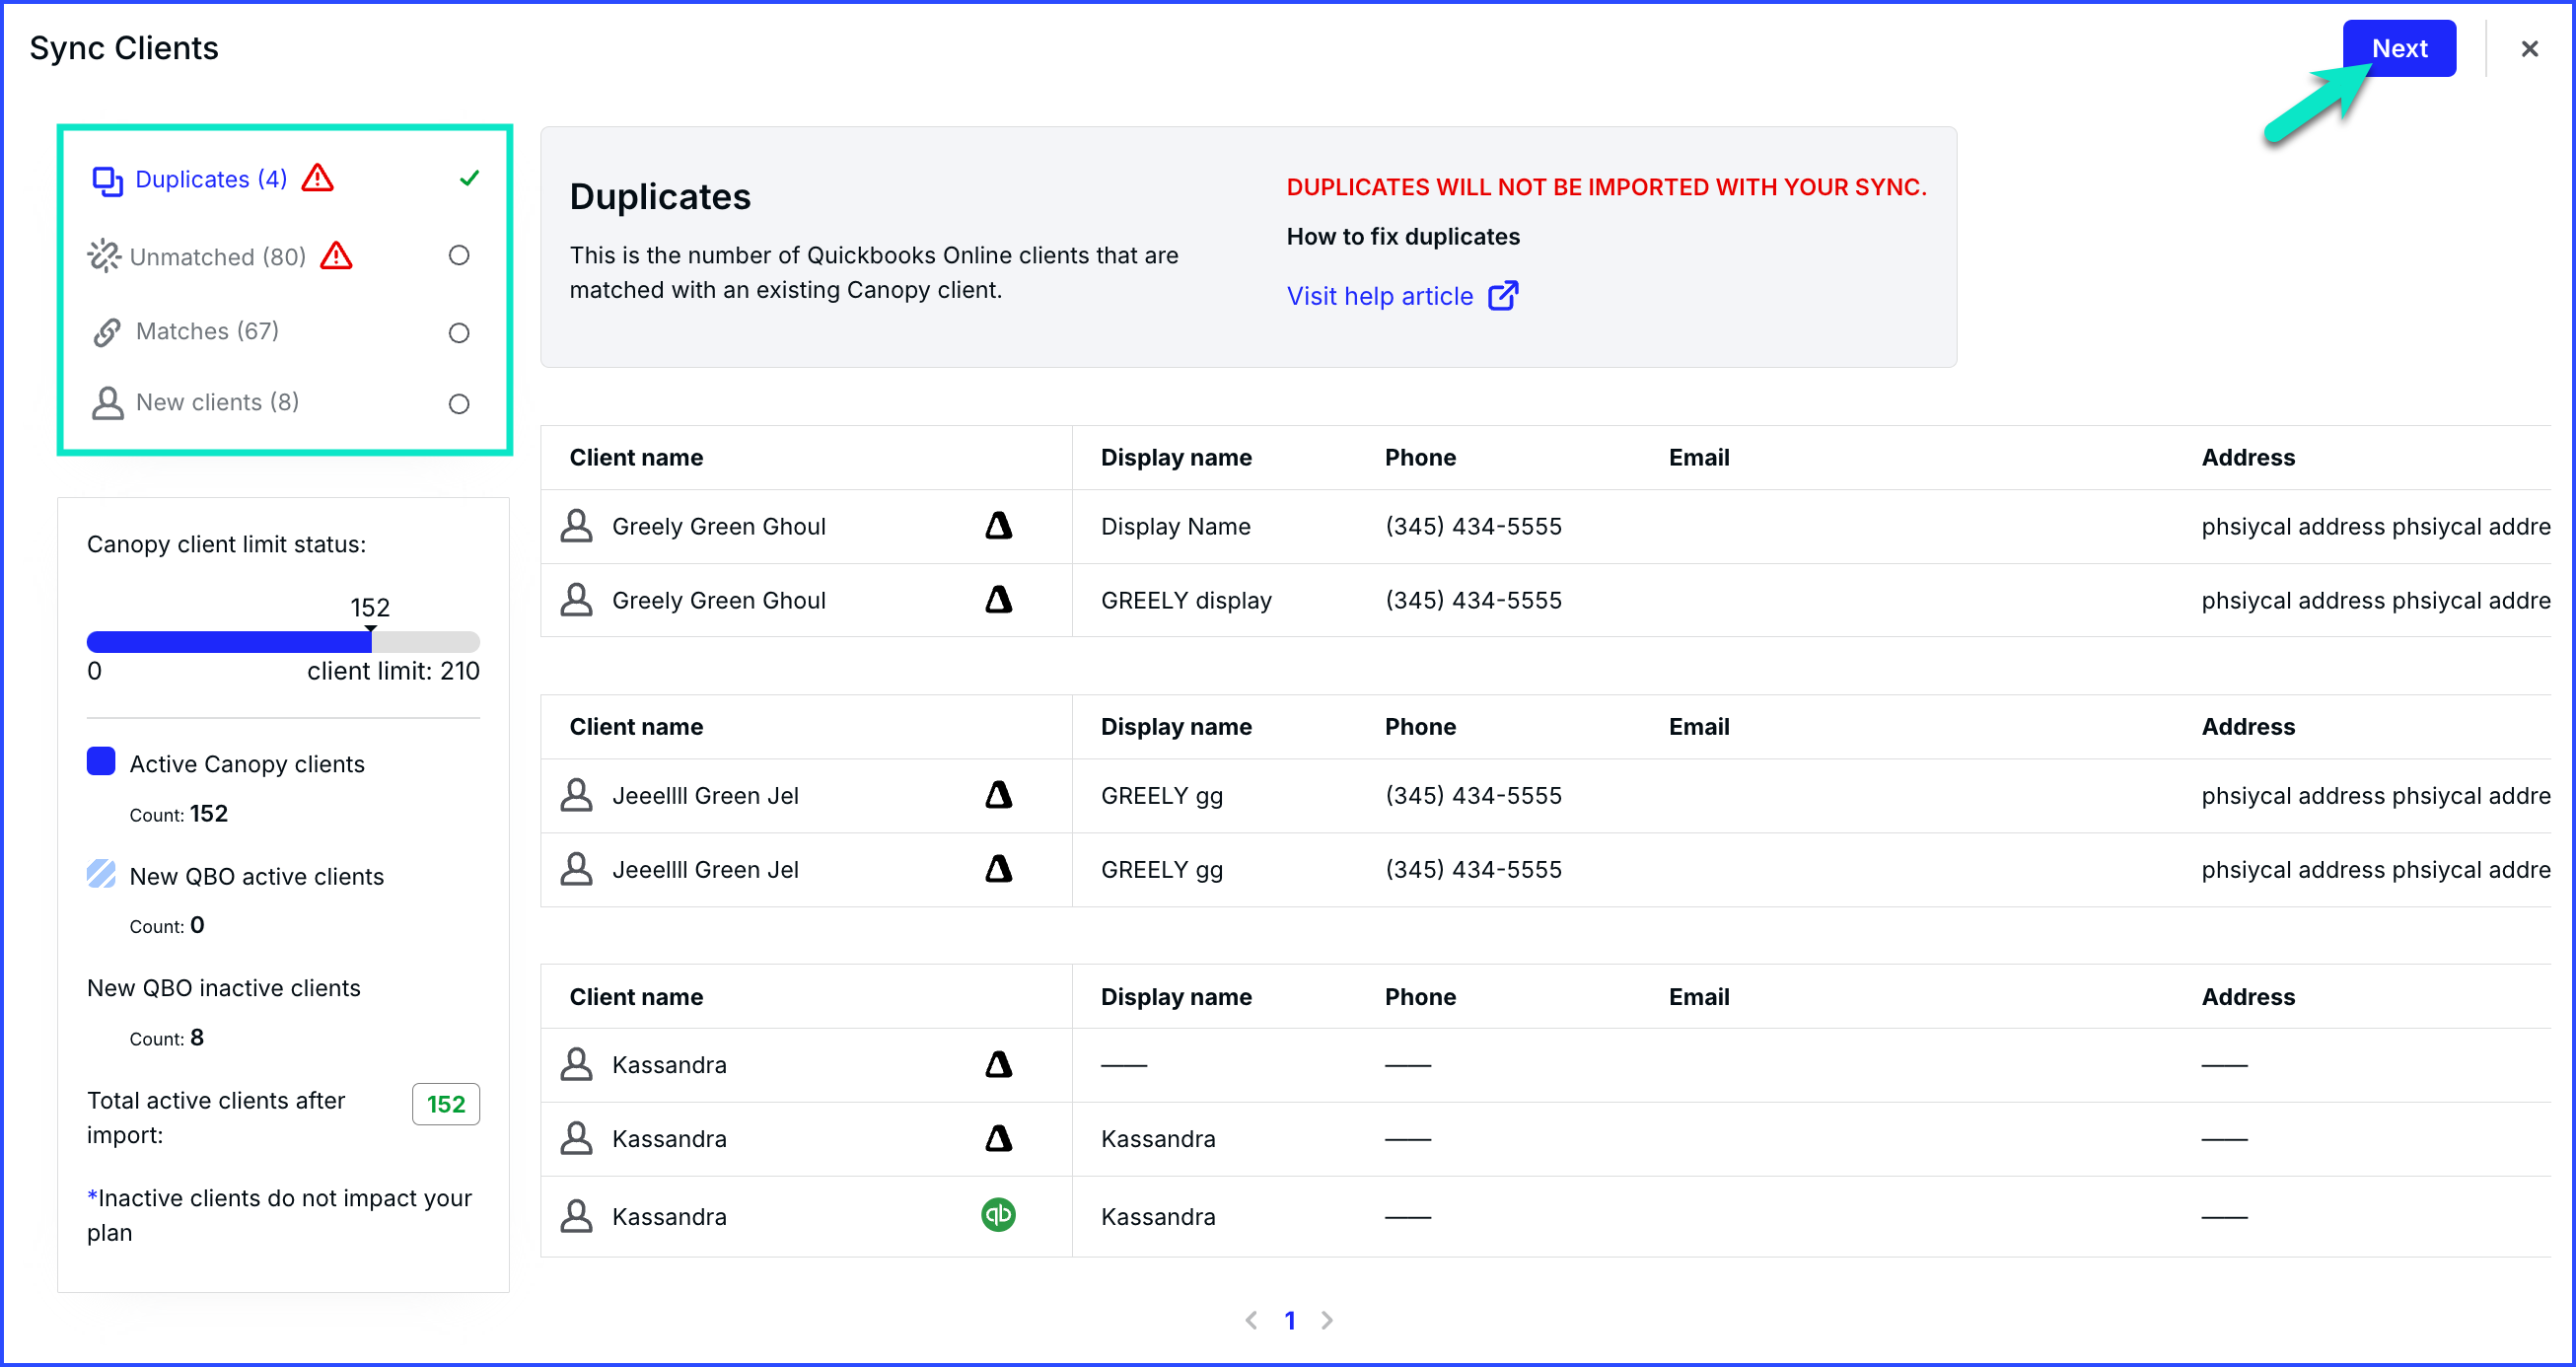Click the Address header in third table
The height and width of the screenshot is (1367, 2576).
pyautogui.click(x=2248, y=998)
